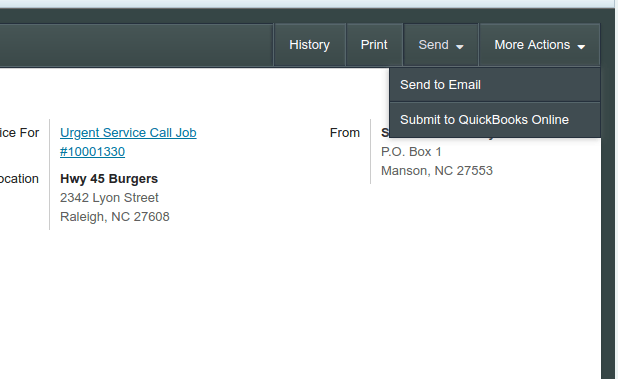The width and height of the screenshot is (618, 379).
Task: Open the Urgent Service Call Job link
Action: [x=128, y=133]
